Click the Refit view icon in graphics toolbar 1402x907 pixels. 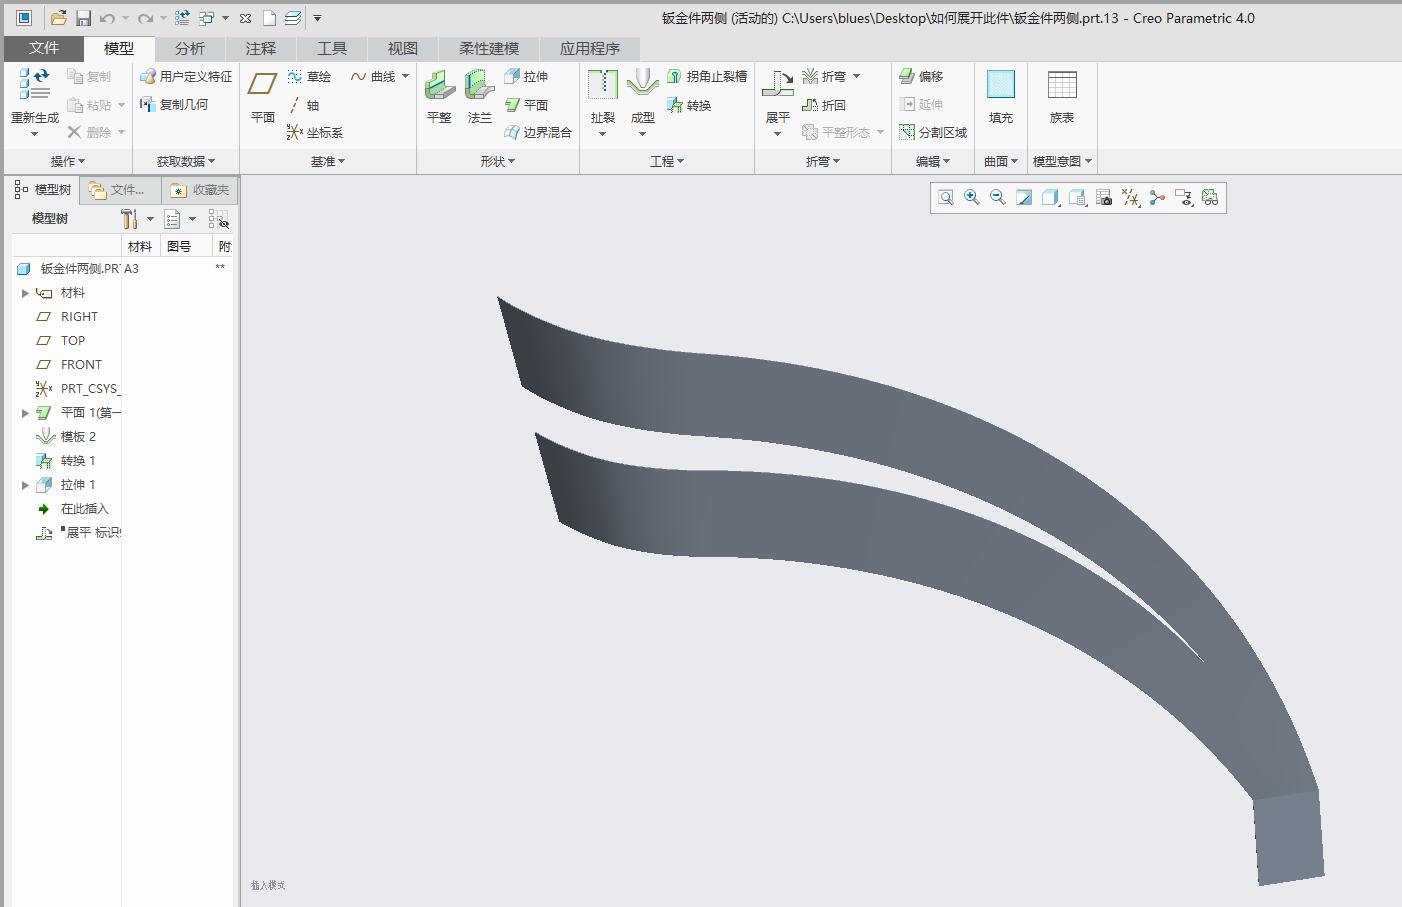[x=945, y=198]
